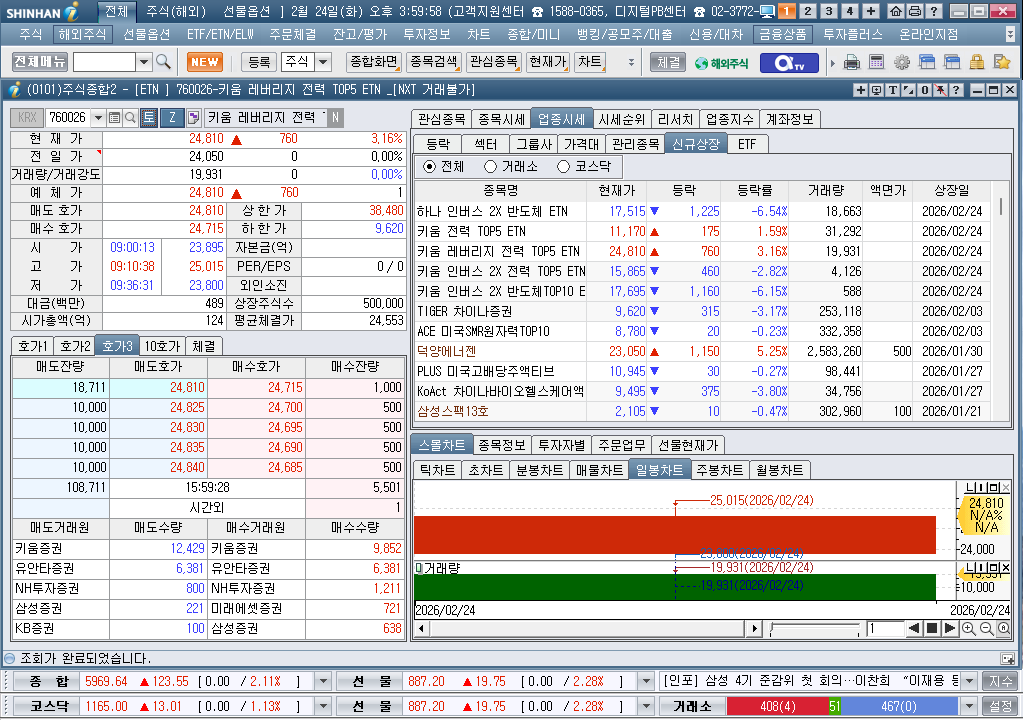Click the chart range slider track

[x=815, y=629]
